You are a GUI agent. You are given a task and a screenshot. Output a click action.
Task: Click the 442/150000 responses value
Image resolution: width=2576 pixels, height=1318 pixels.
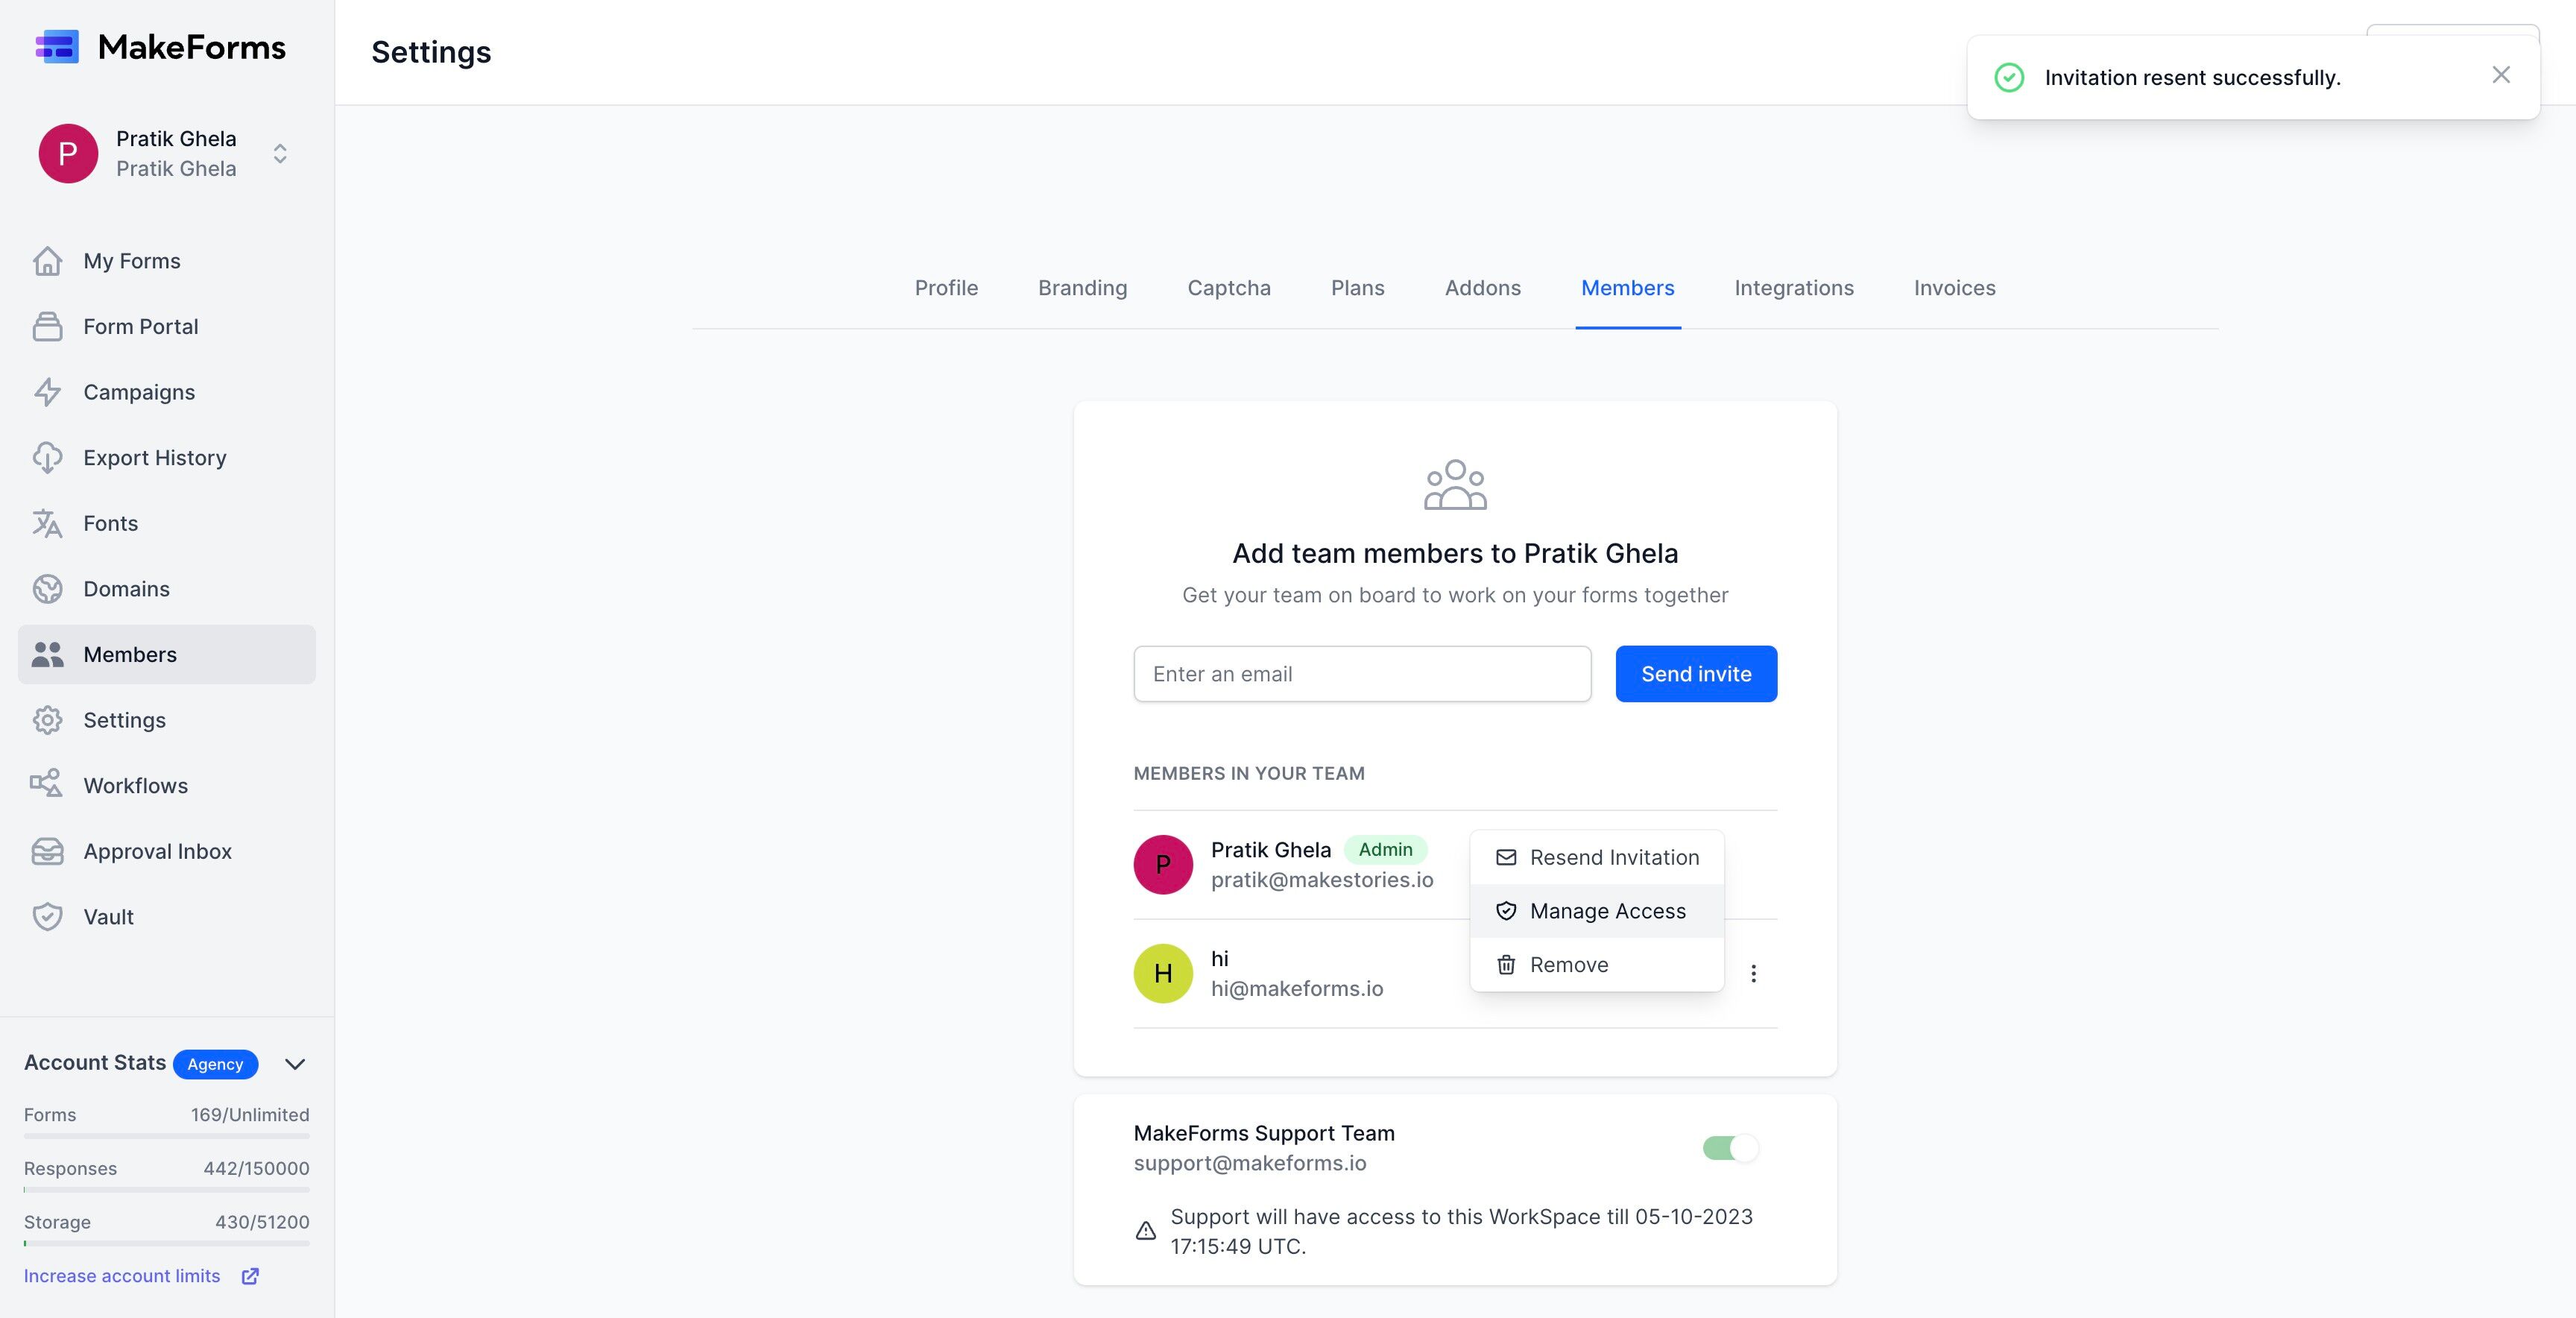click(256, 1169)
